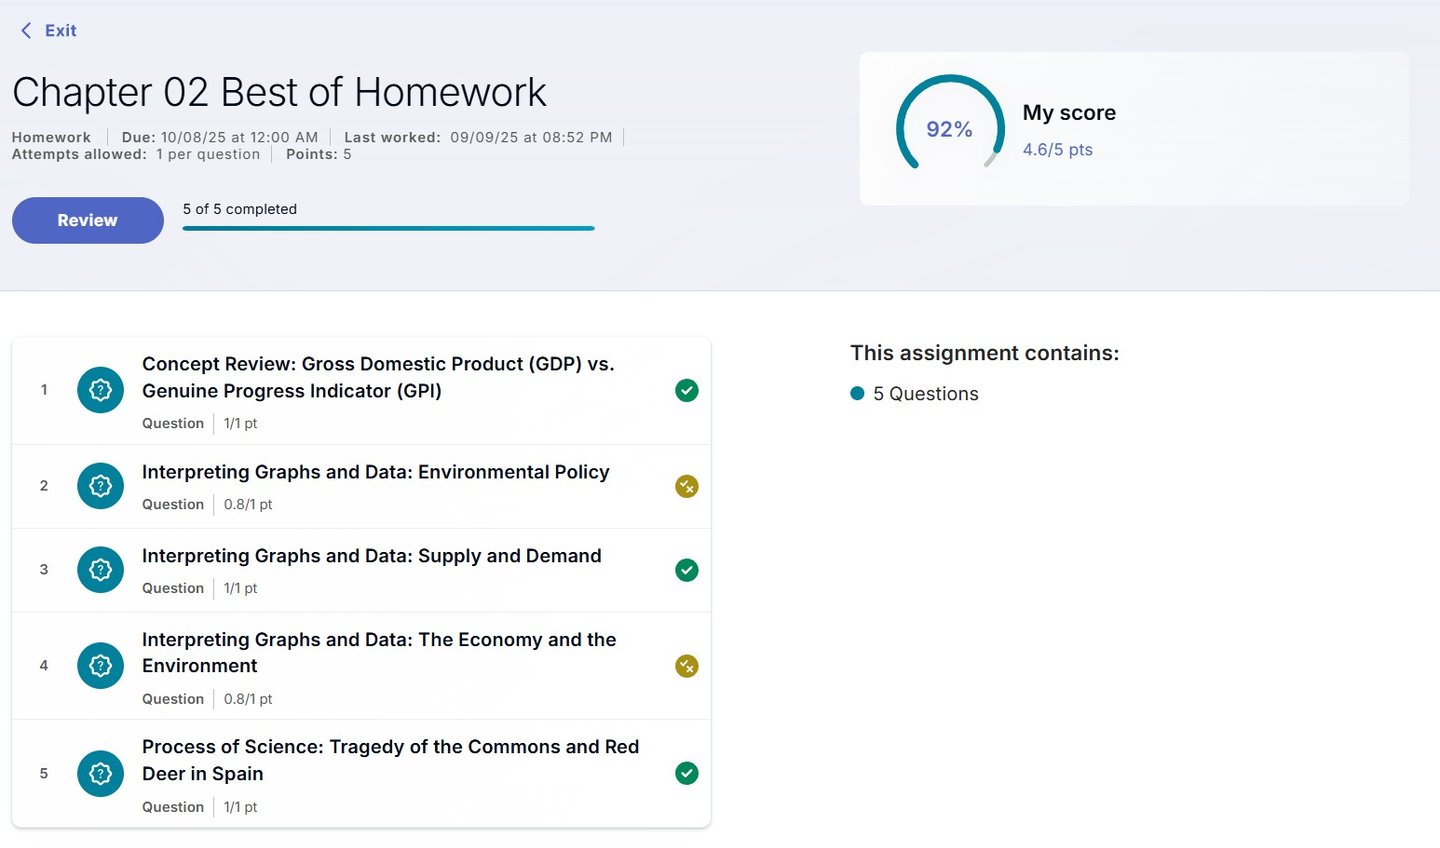This screenshot has height=848, width=1440.
Task: Open Process of Science: Tragedy of Commons question
Action: click(x=390, y=760)
